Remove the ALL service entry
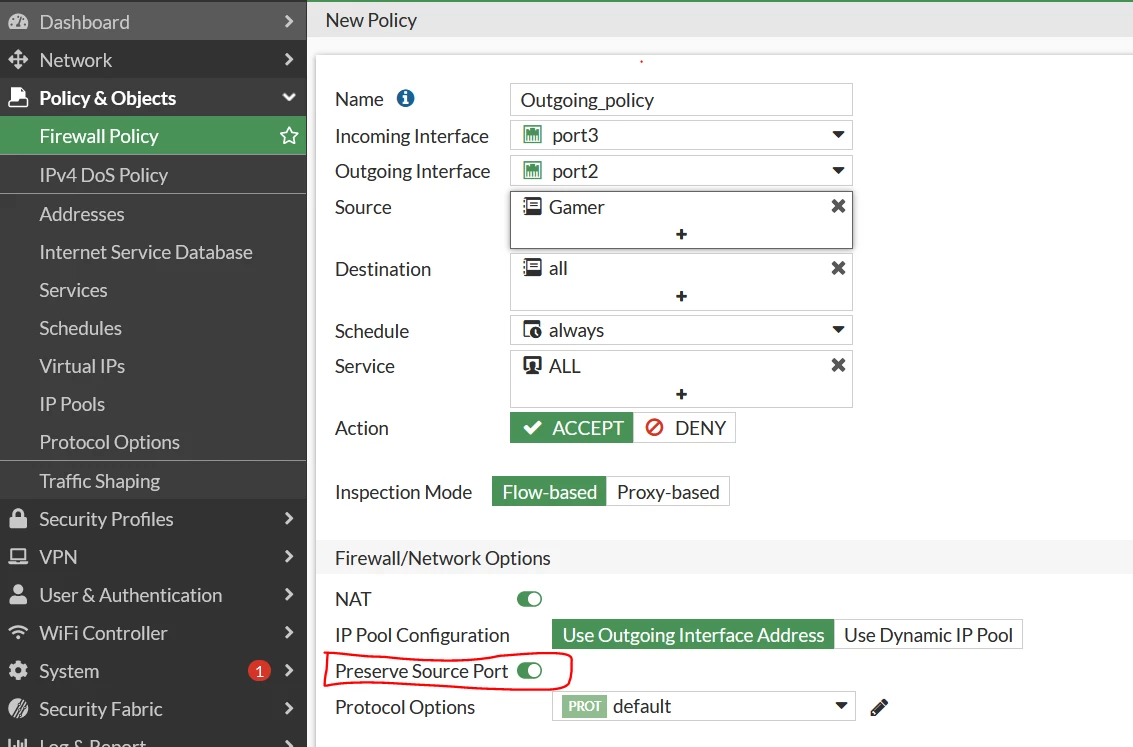The image size is (1133, 747). click(838, 366)
